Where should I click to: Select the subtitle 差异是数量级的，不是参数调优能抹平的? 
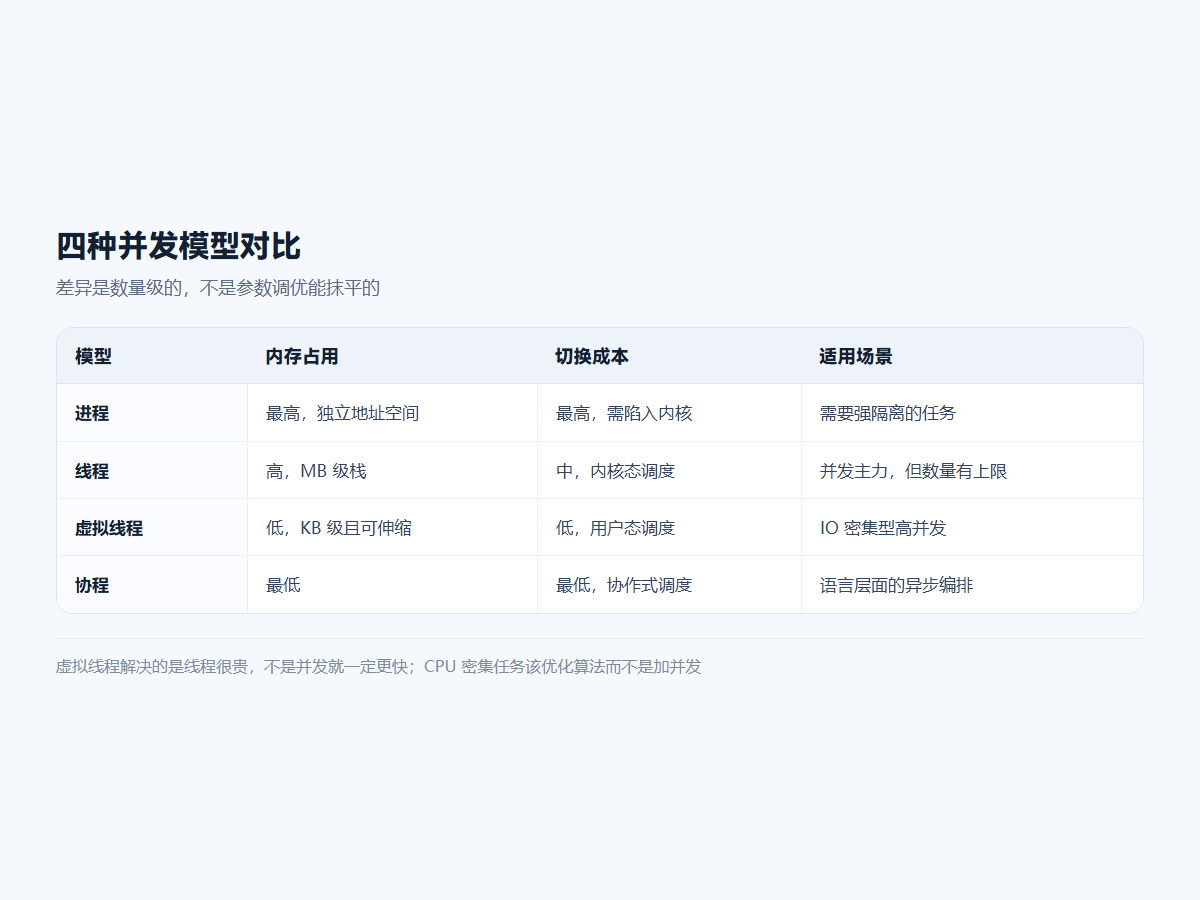point(218,288)
